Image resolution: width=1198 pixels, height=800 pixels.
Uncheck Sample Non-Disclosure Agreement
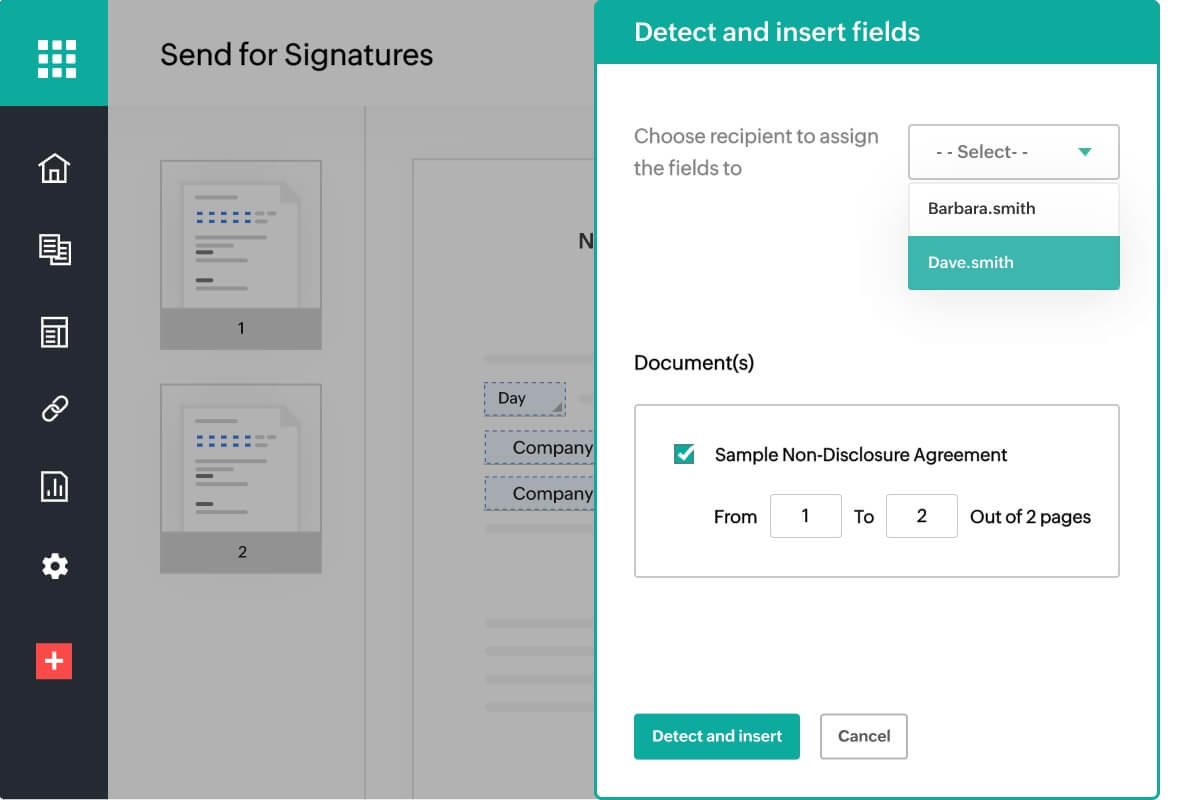pyautogui.click(x=682, y=454)
